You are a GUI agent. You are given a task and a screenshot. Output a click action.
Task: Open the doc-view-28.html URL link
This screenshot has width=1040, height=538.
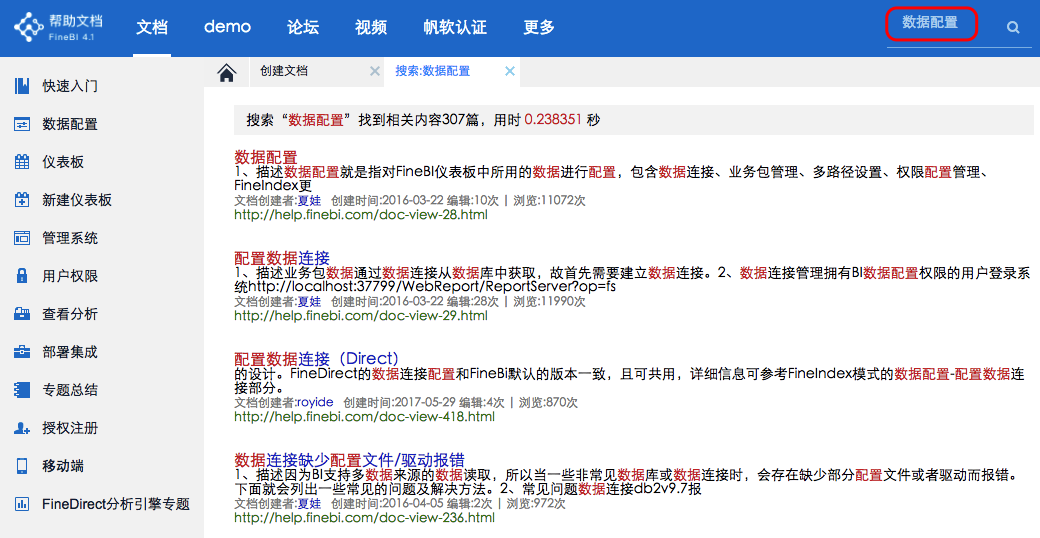(361, 215)
